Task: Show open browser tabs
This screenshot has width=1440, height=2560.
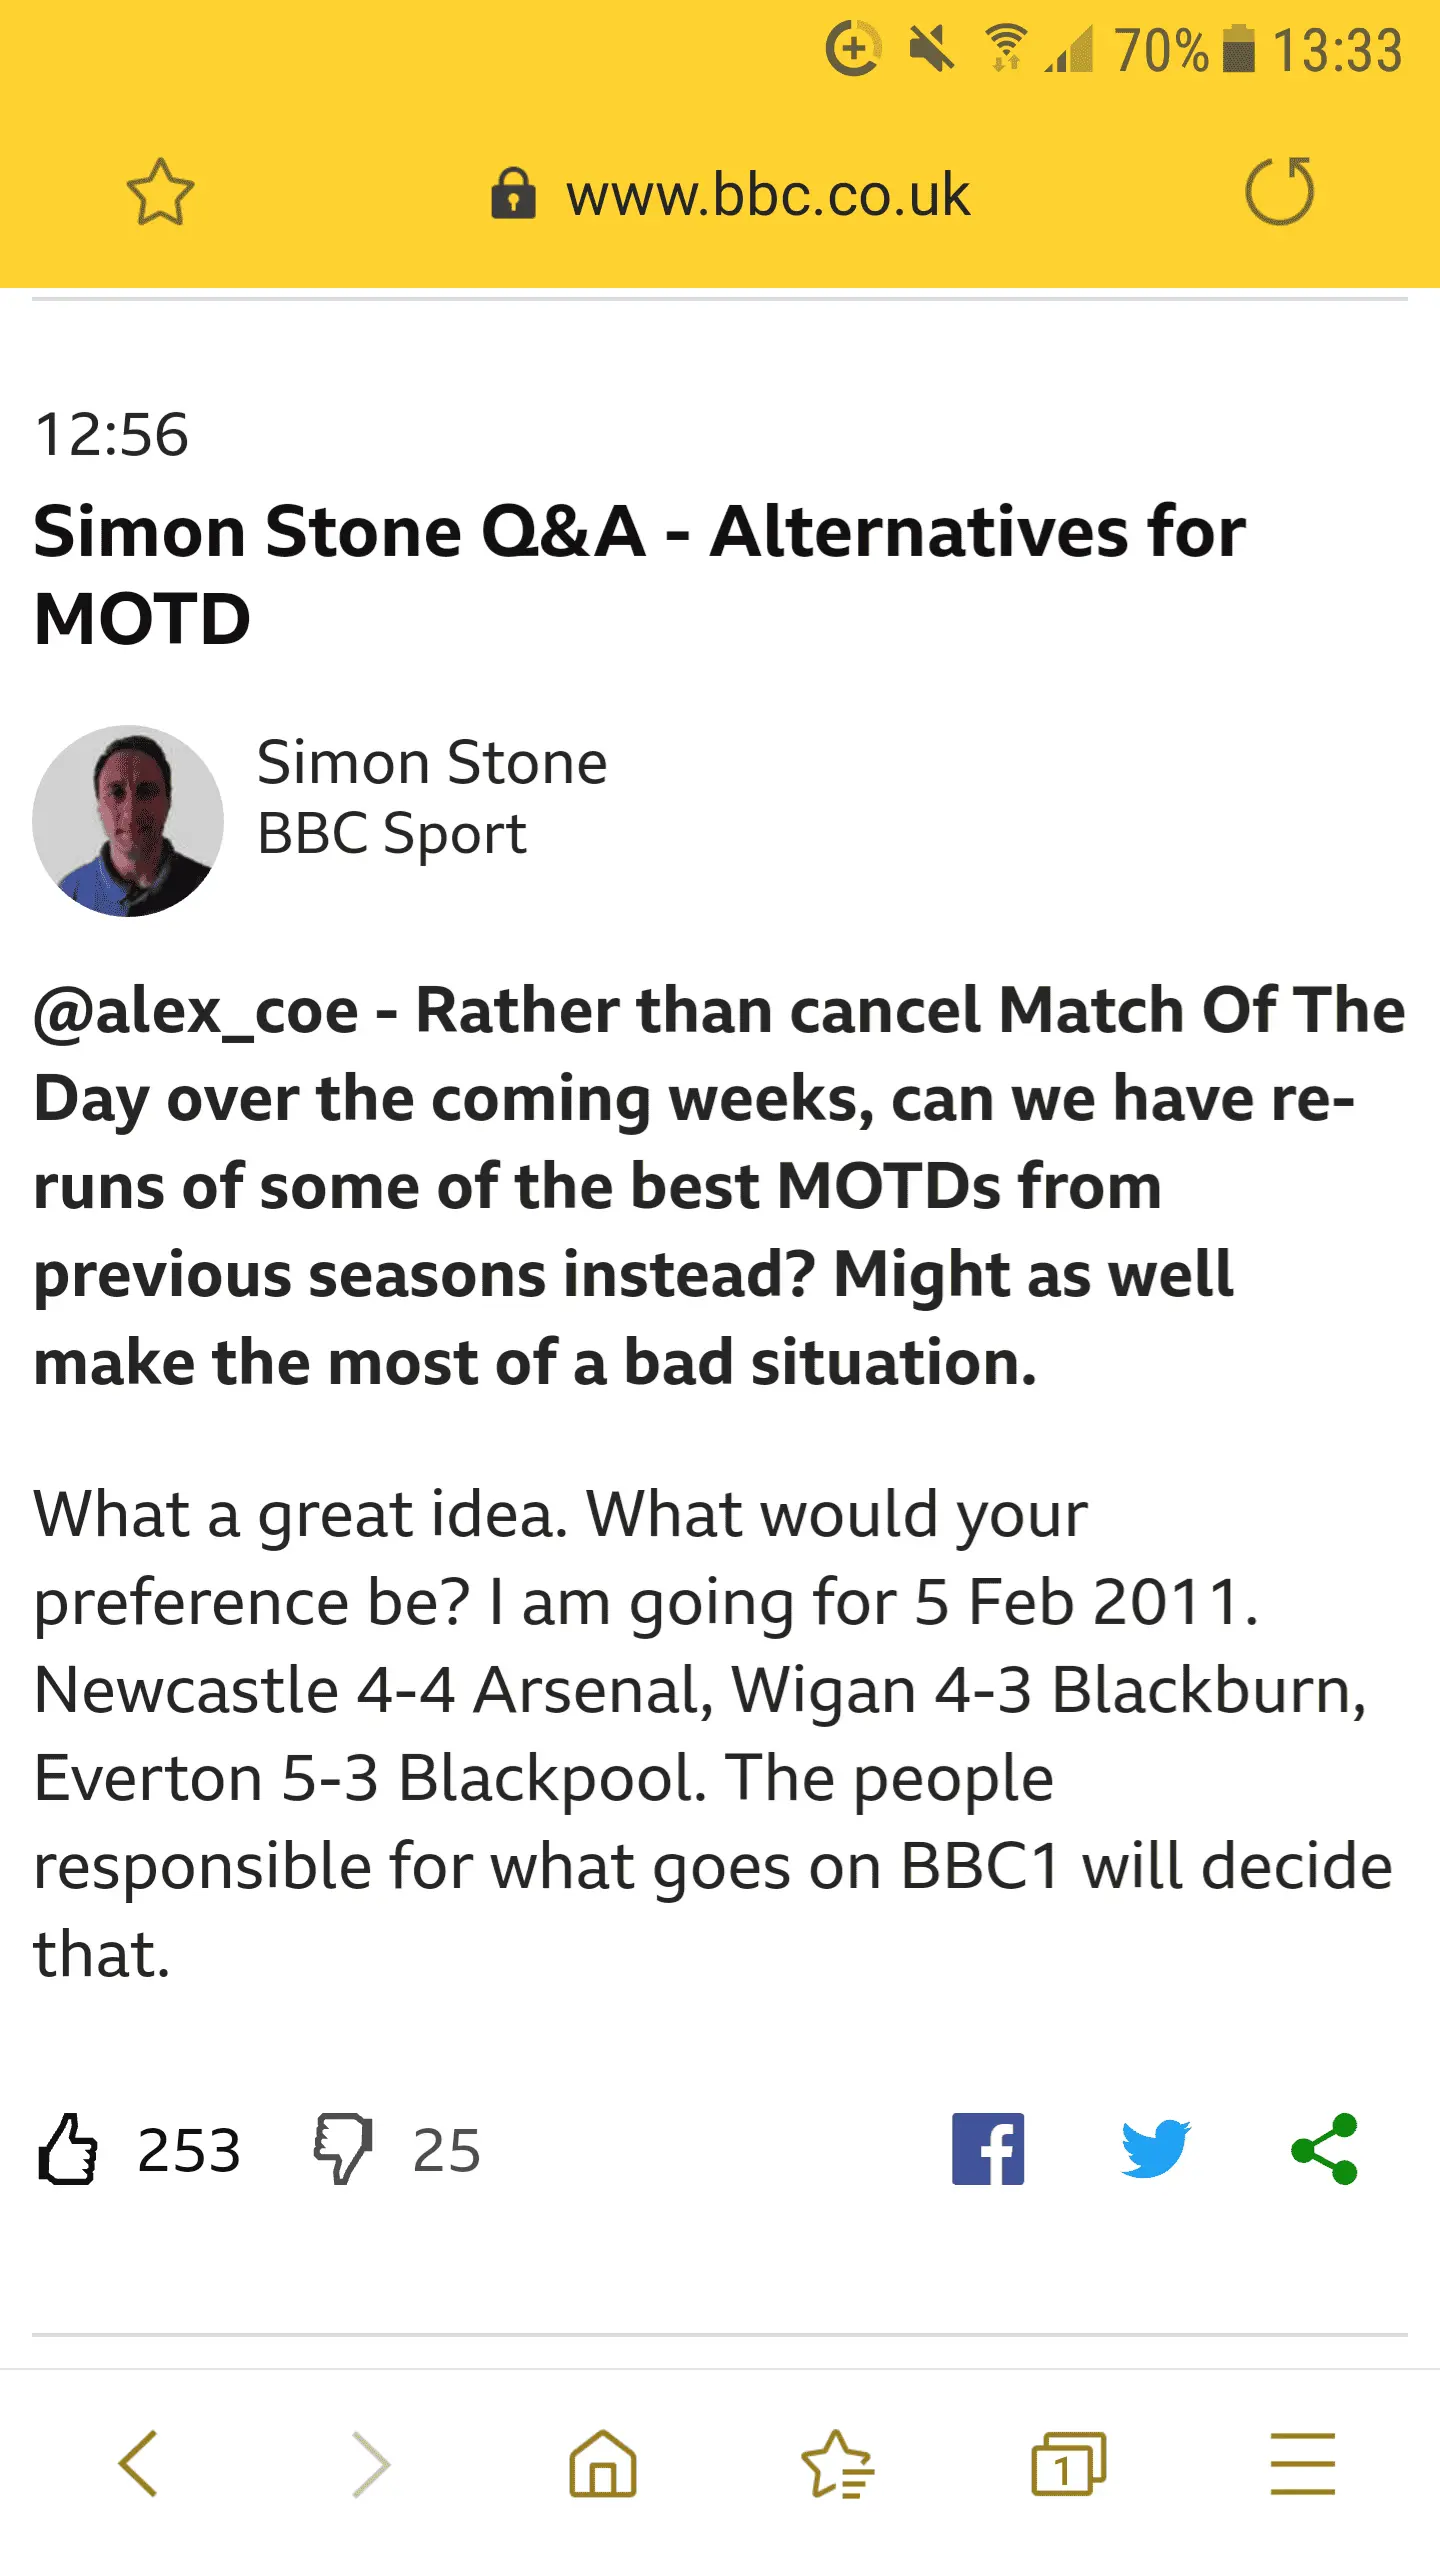Action: point(1068,2464)
